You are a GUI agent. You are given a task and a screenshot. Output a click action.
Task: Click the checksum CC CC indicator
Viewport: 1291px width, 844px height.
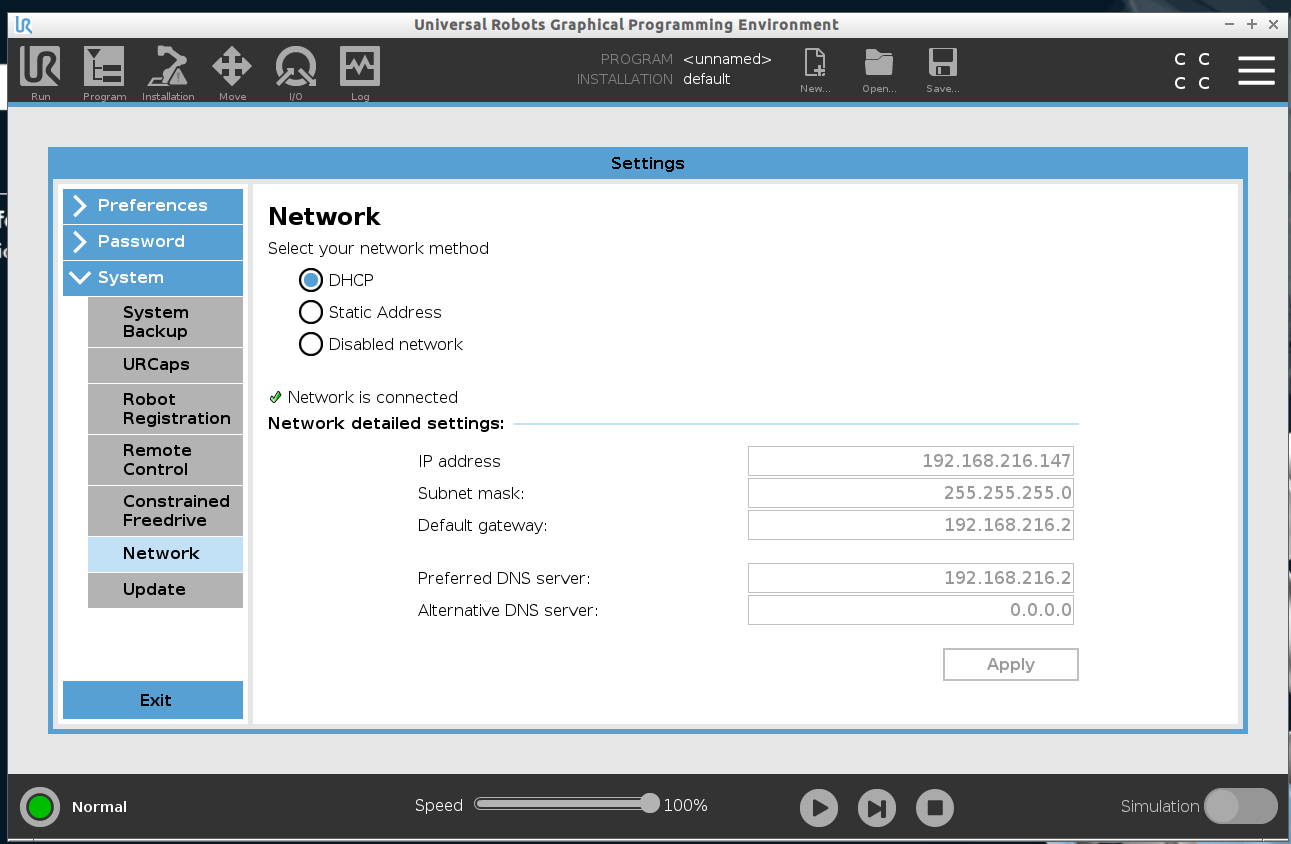(1192, 71)
